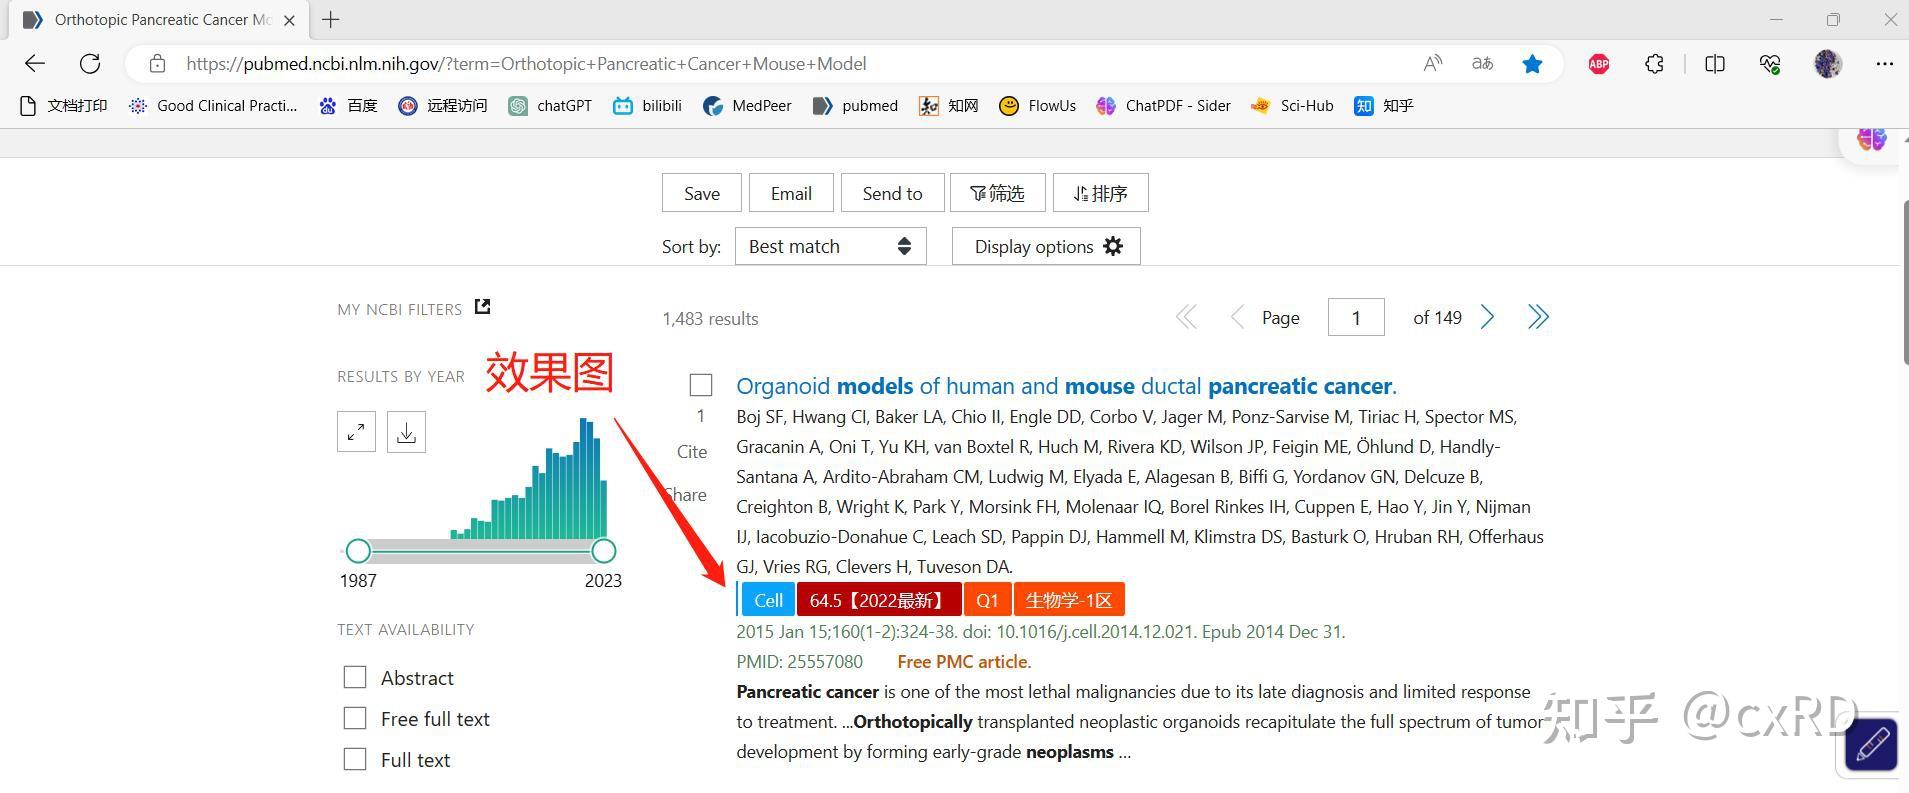Open the Good Clinical Practice bookmark
This screenshot has height=793, width=1909.
point(213,106)
